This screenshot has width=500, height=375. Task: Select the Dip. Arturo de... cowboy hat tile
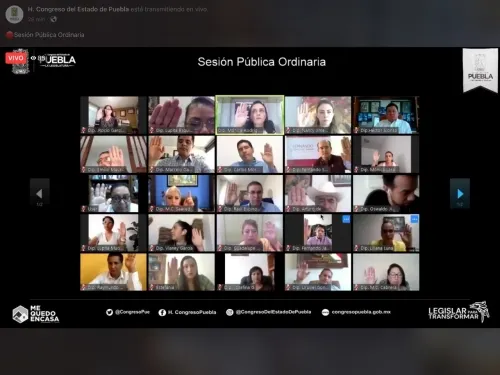[x=318, y=194]
